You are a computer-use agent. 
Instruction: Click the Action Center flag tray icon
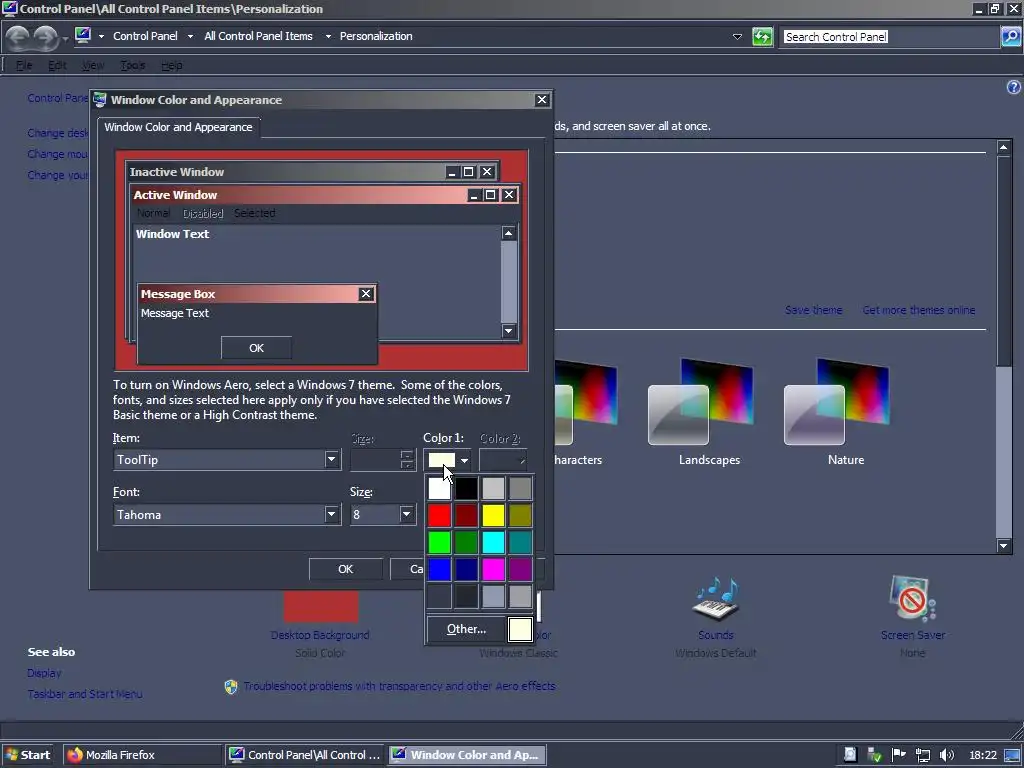coord(899,754)
